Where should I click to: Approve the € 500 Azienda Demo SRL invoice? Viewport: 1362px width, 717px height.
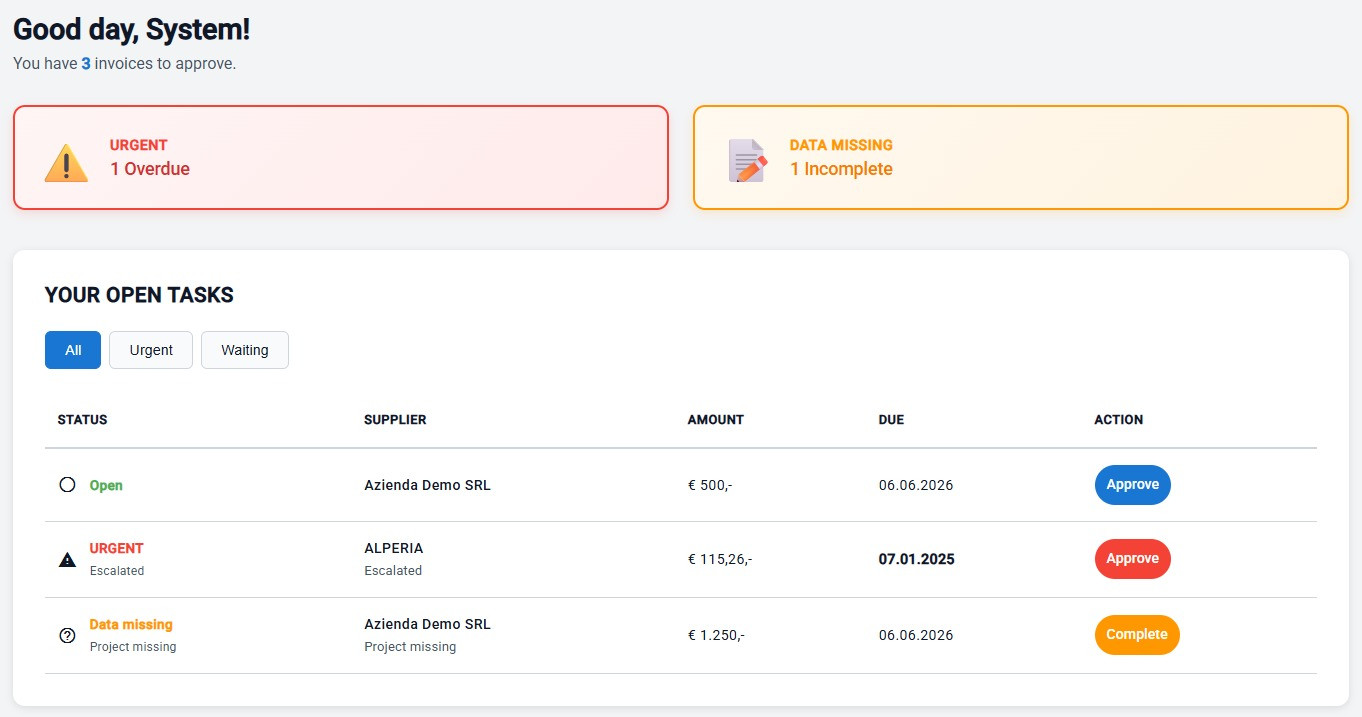pos(1132,485)
